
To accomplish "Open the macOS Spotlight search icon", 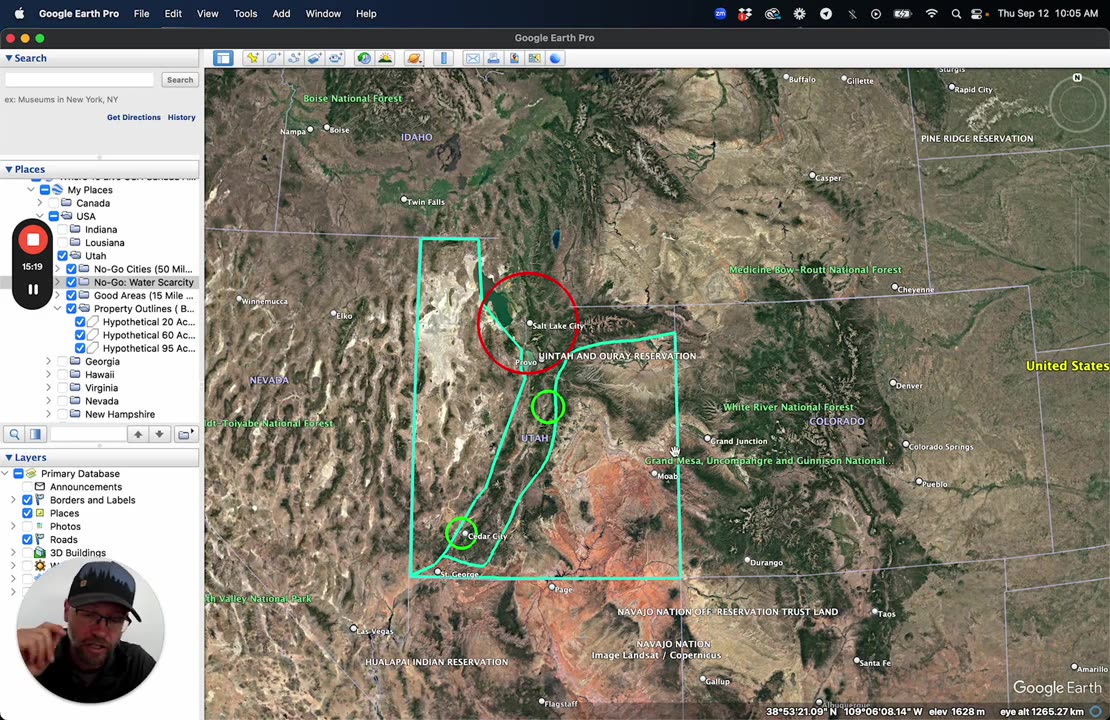I will [956, 13].
